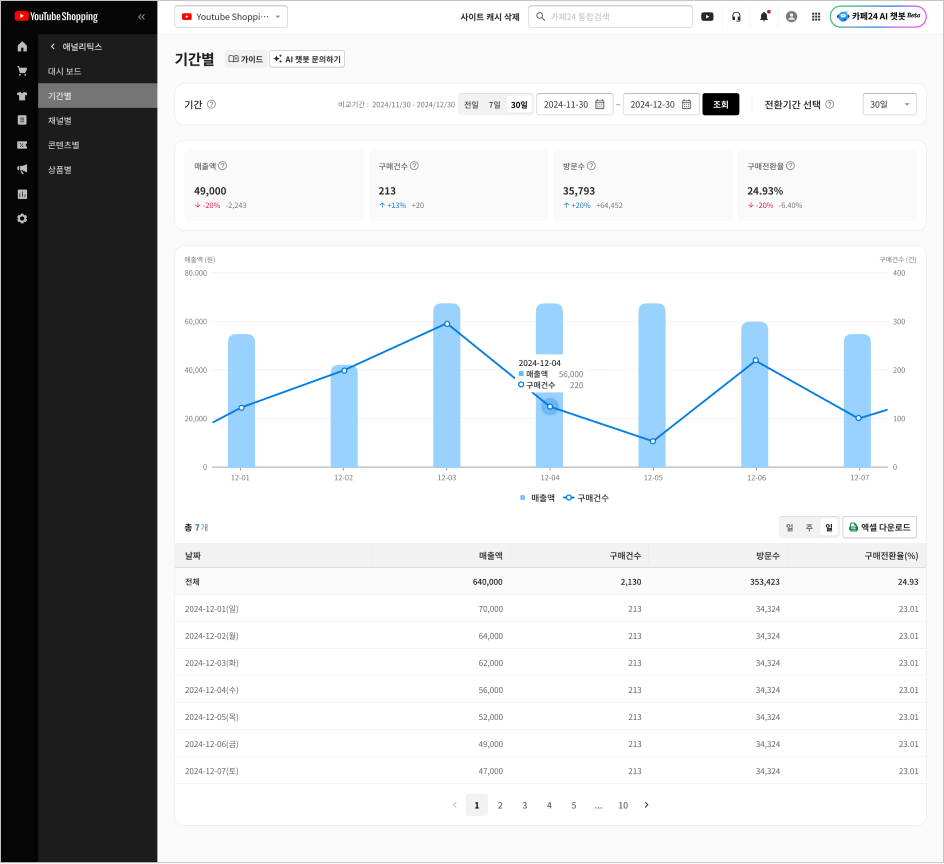This screenshot has height=864, width=944.
Task: Open the t-shirt products icon in sidebar
Action: pos(22,96)
